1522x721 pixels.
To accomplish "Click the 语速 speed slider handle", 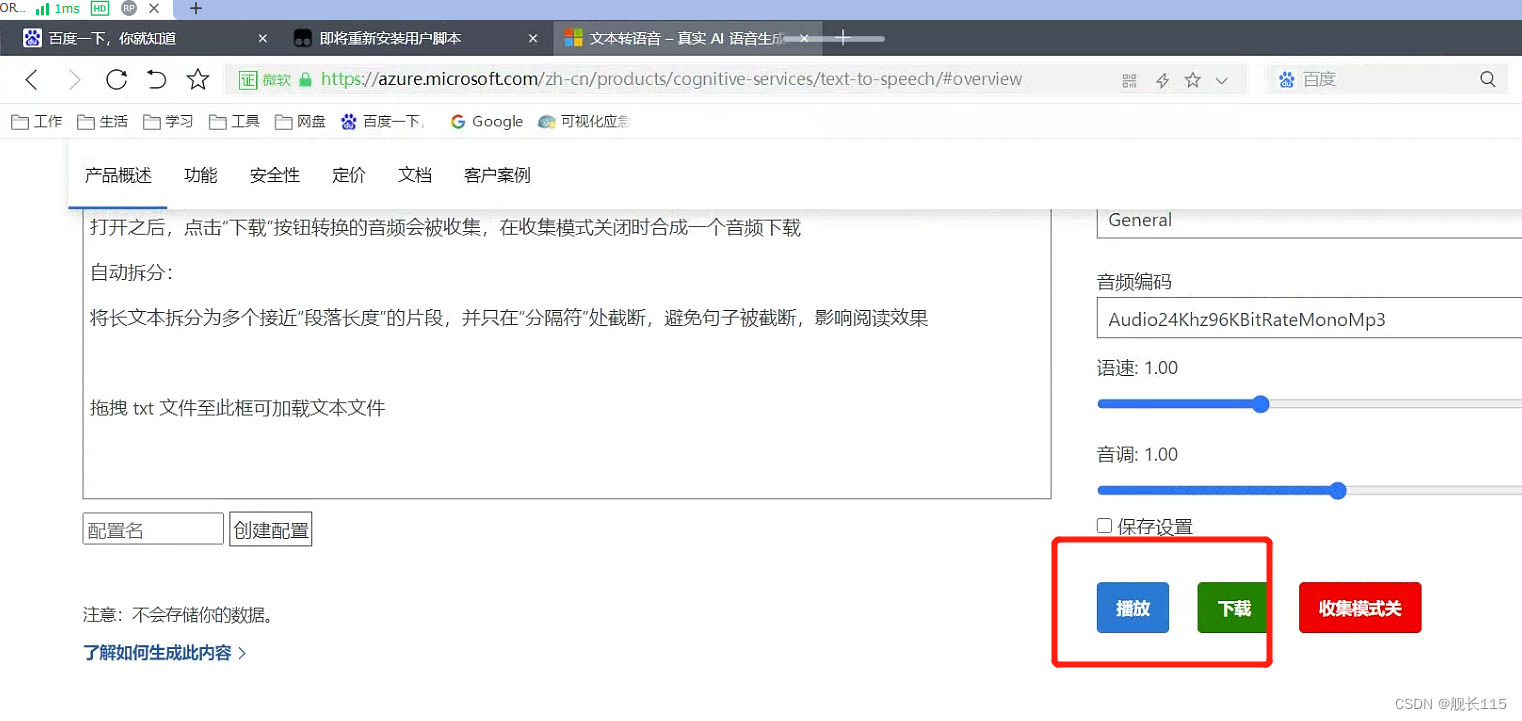I will (x=1260, y=404).
